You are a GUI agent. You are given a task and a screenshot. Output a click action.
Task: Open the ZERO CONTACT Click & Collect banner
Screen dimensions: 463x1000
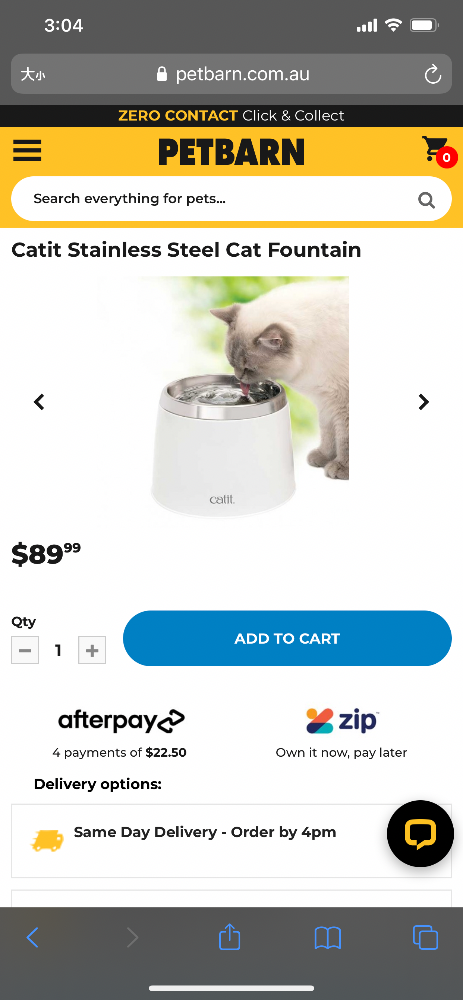[232, 116]
